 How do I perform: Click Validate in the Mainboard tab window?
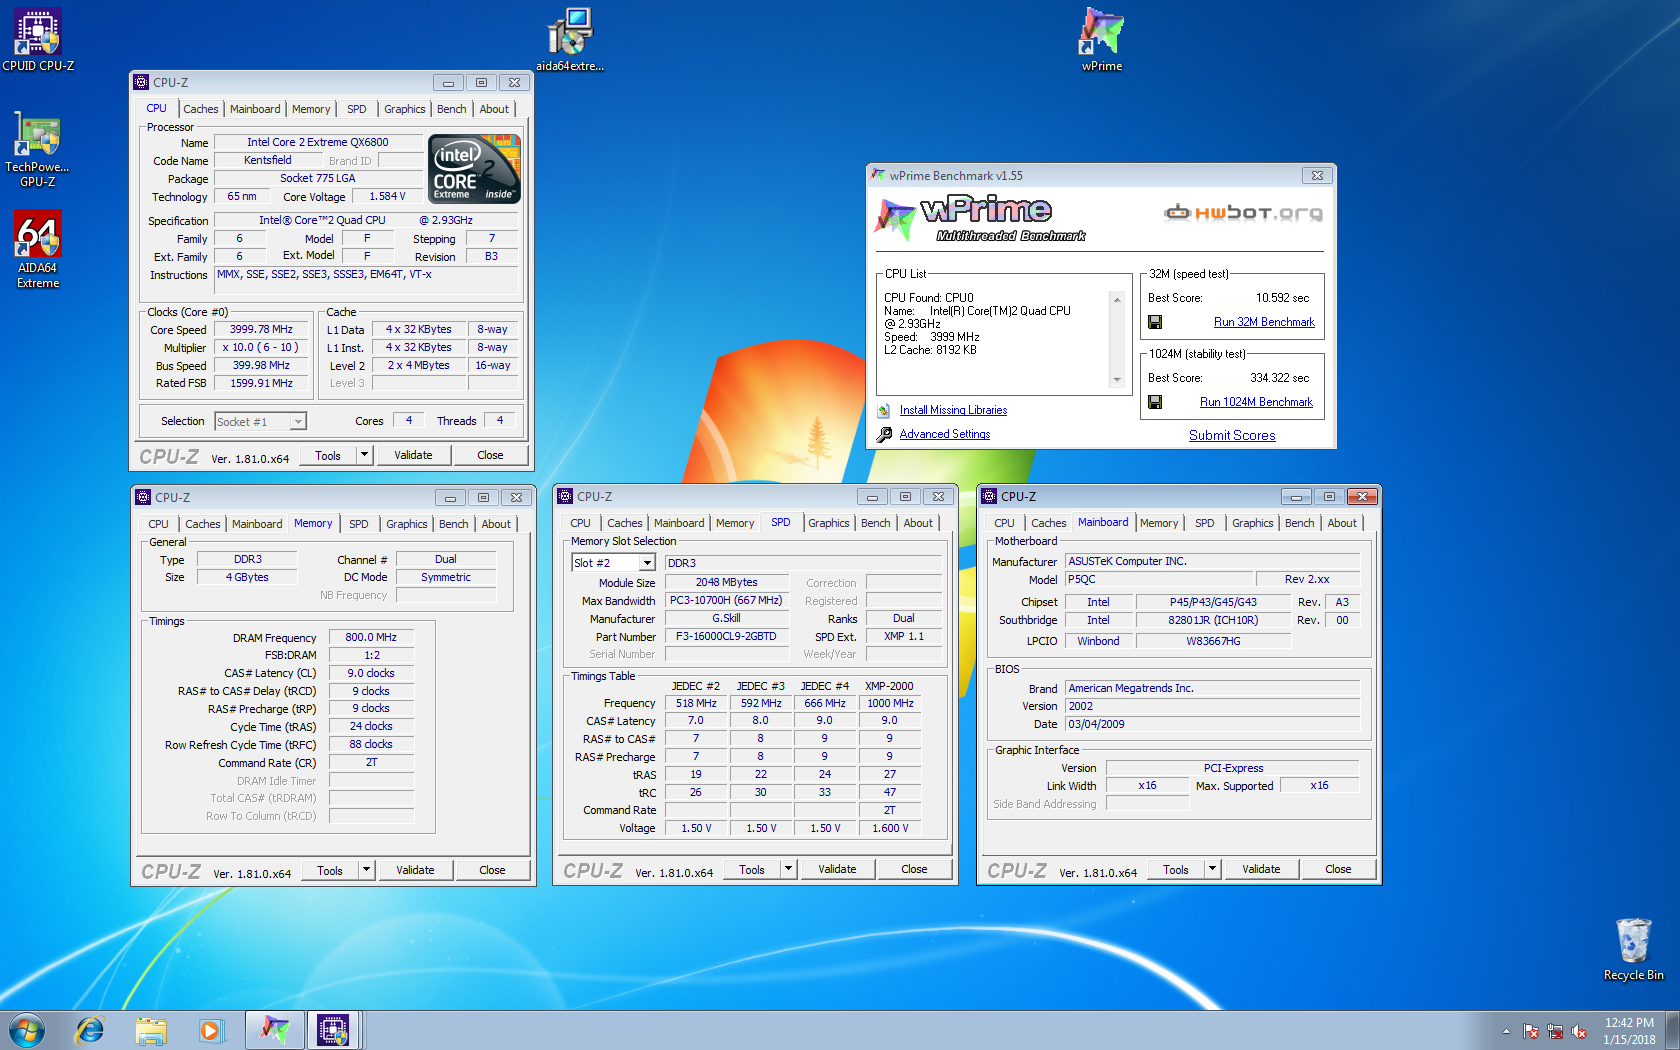coord(1261,869)
